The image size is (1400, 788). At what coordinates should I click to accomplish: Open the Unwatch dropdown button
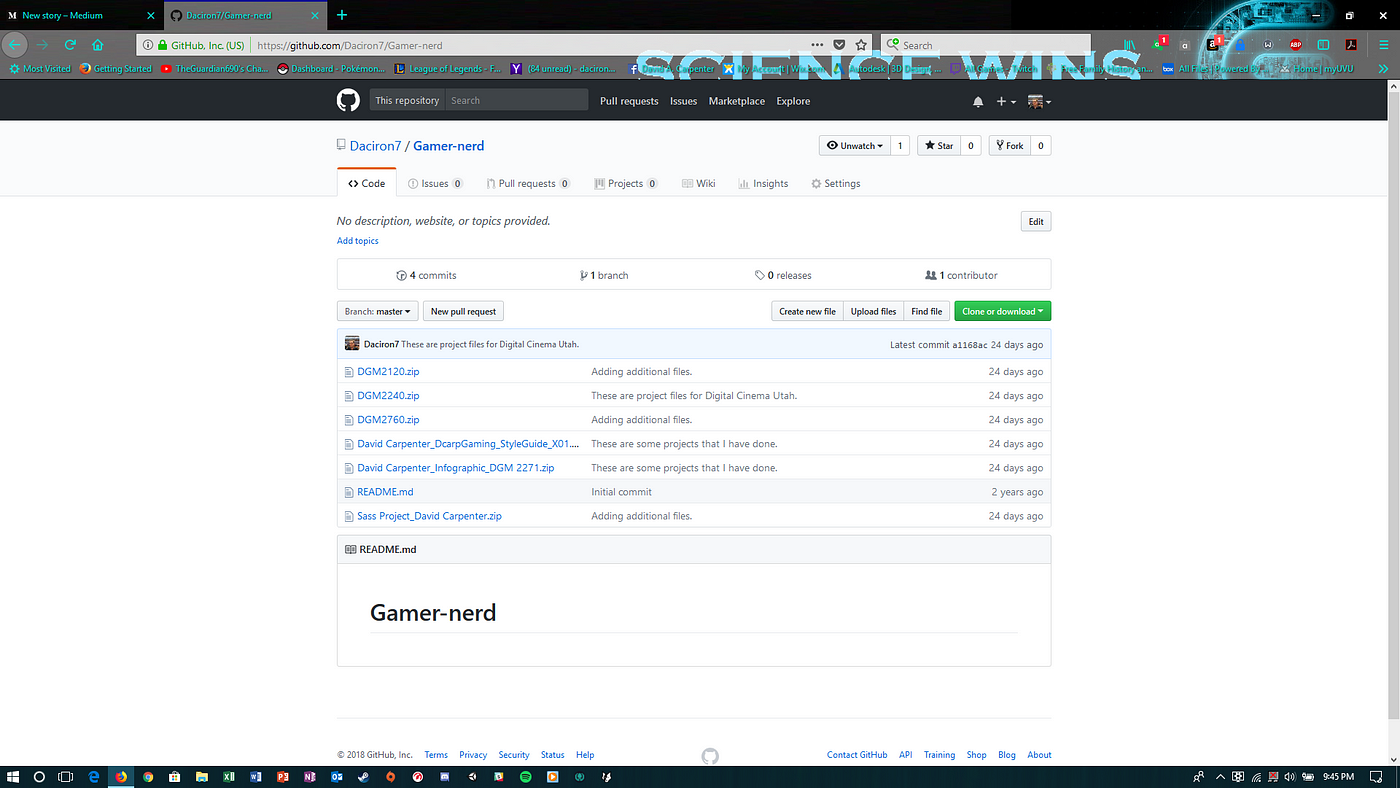pyautogui.click(x=855, y=146)
